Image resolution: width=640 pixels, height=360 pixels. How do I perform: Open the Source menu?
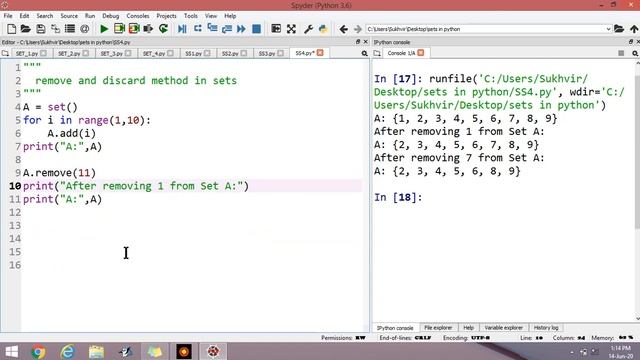click(69, 16)
